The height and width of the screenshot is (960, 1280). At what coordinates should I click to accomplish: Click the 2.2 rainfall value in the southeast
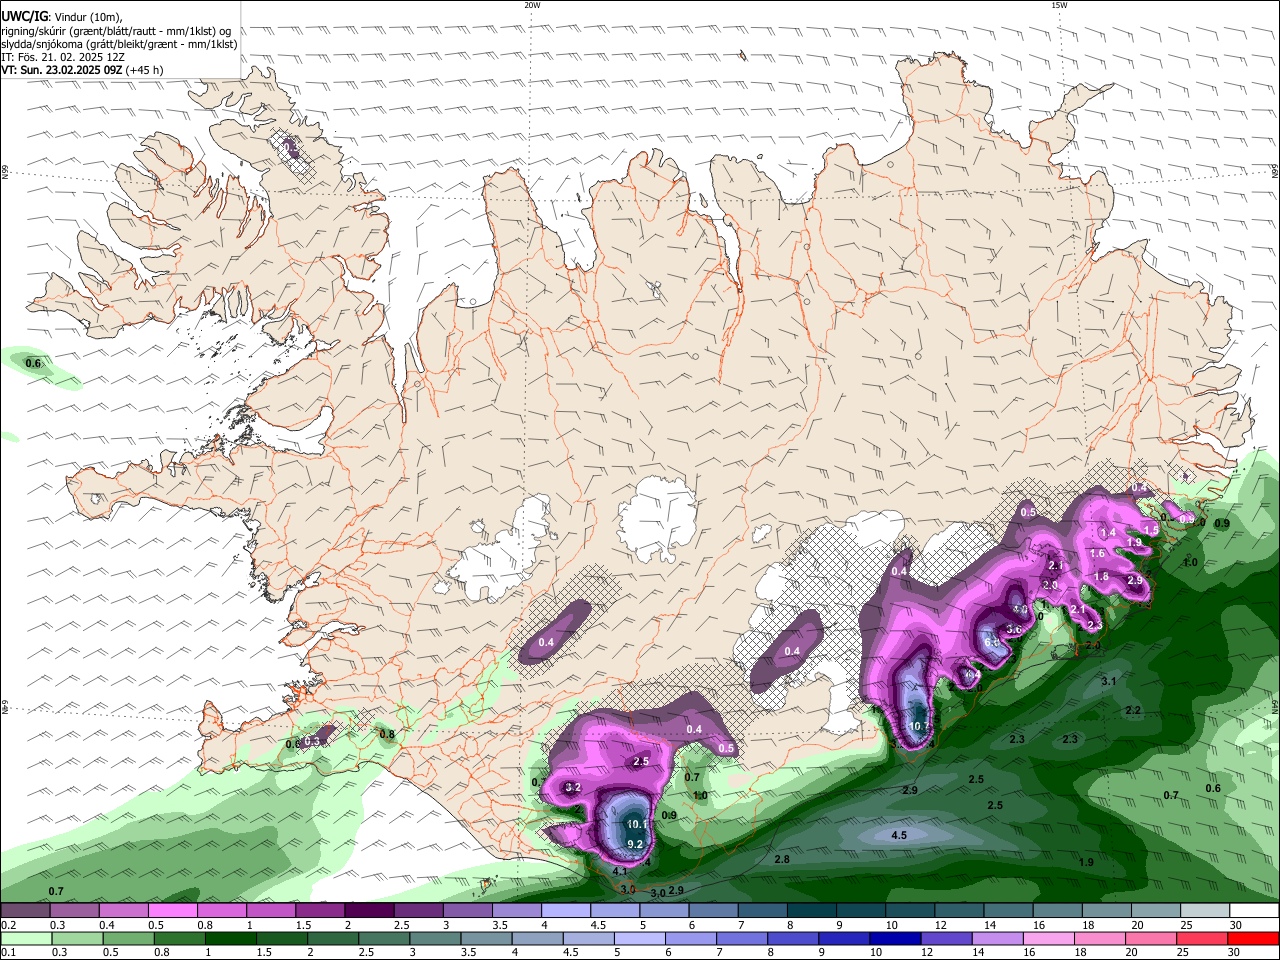pyautogui.click(x=1133, y=710)
